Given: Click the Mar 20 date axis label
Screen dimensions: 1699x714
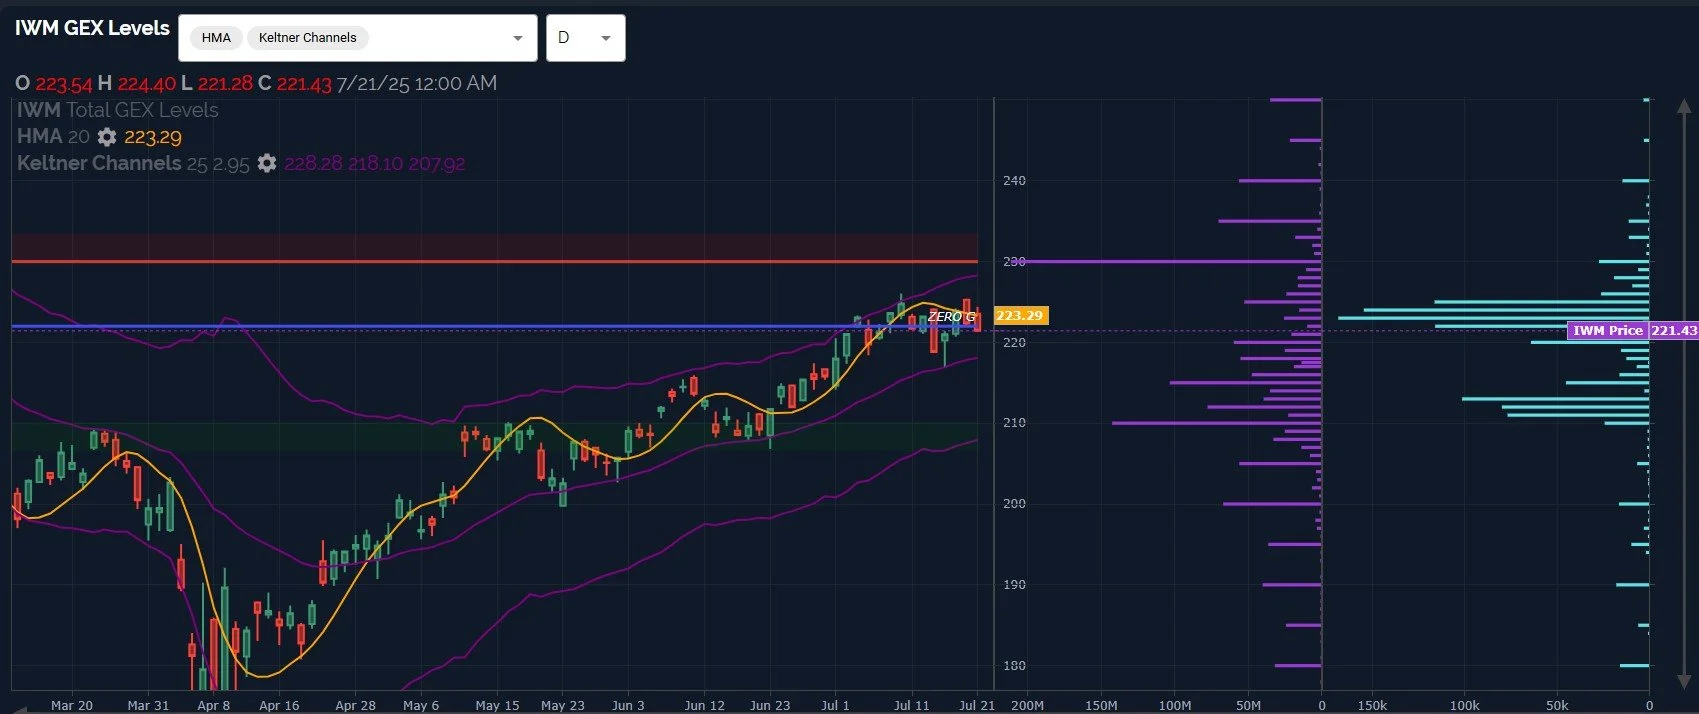Looking at the screenshot, I should pyautogui.click(x=72, y=705).
